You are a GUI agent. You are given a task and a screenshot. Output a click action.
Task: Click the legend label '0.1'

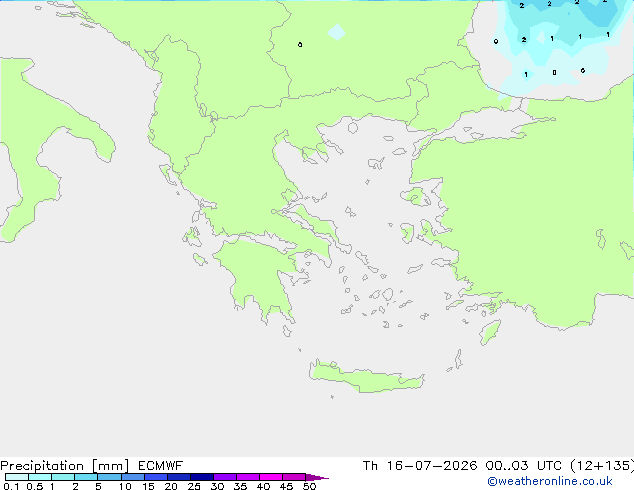(11, 486)
